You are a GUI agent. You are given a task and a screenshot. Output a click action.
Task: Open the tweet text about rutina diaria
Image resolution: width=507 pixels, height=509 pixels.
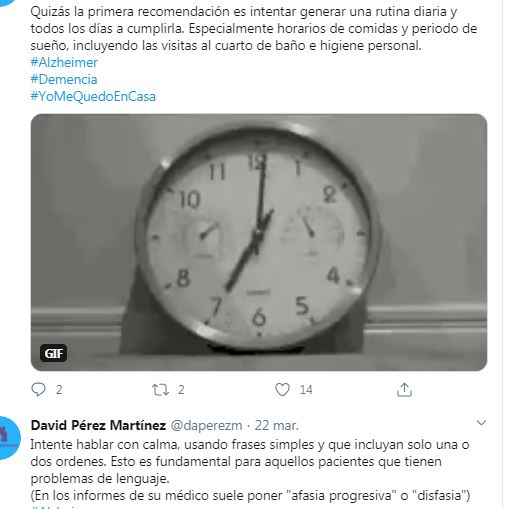click(x=254, y=28)
